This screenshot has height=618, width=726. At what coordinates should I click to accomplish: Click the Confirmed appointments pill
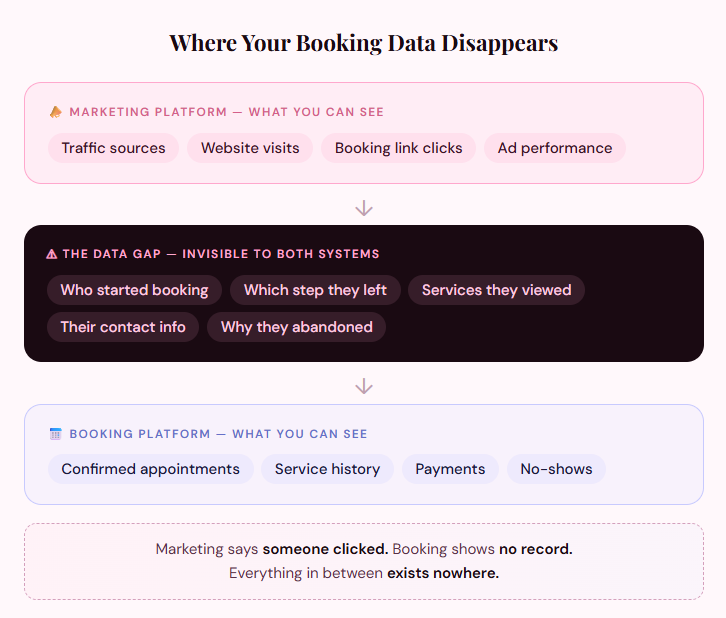pos(150,469)
